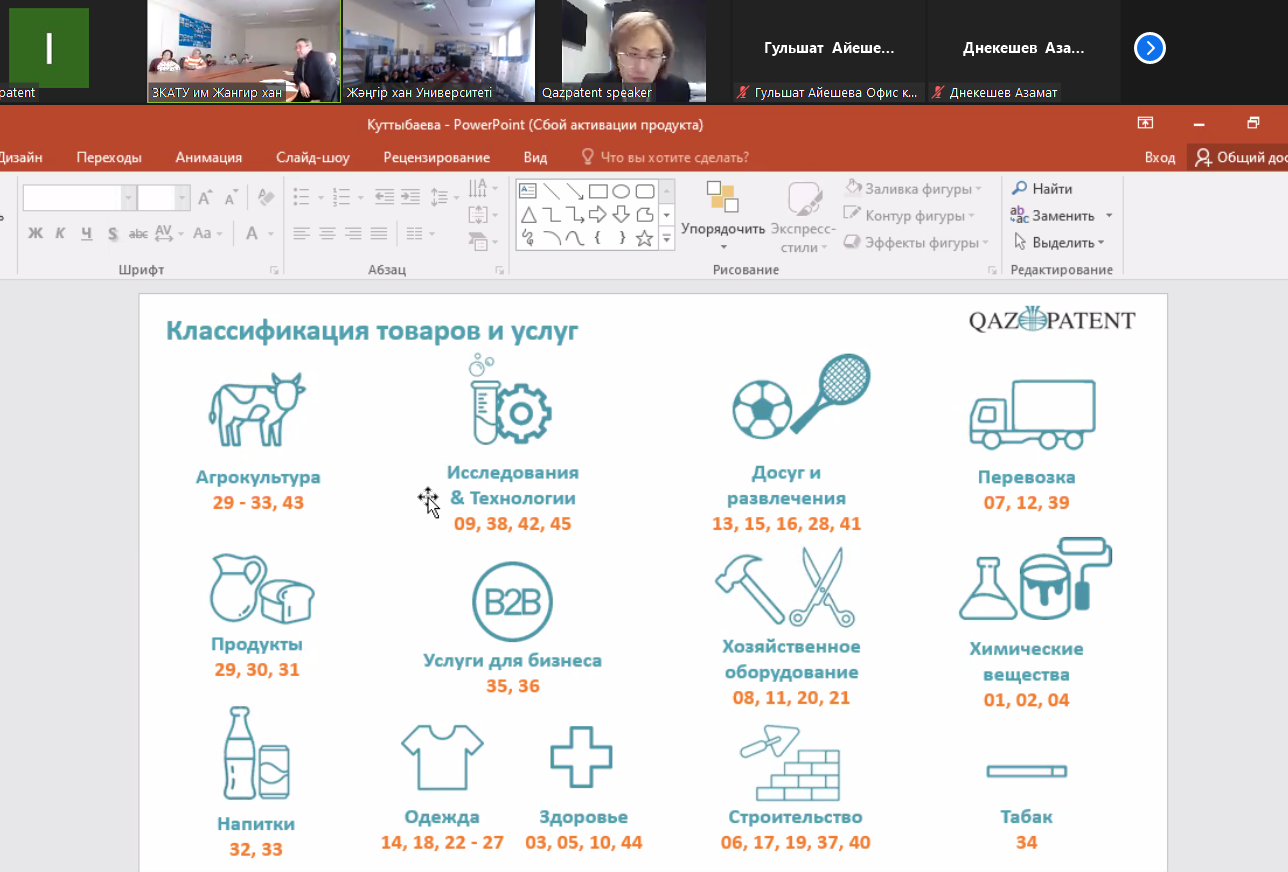Viewport: 1288px width, 872px height.
Task: Open the font name dropdown
Action: click(128, 198)
